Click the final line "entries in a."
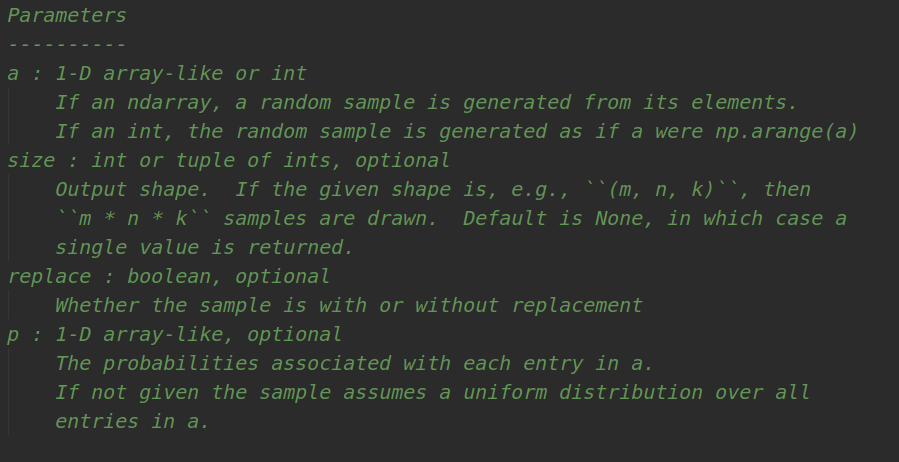Screen dimensions: 899x462 click(x=132, y=422)
